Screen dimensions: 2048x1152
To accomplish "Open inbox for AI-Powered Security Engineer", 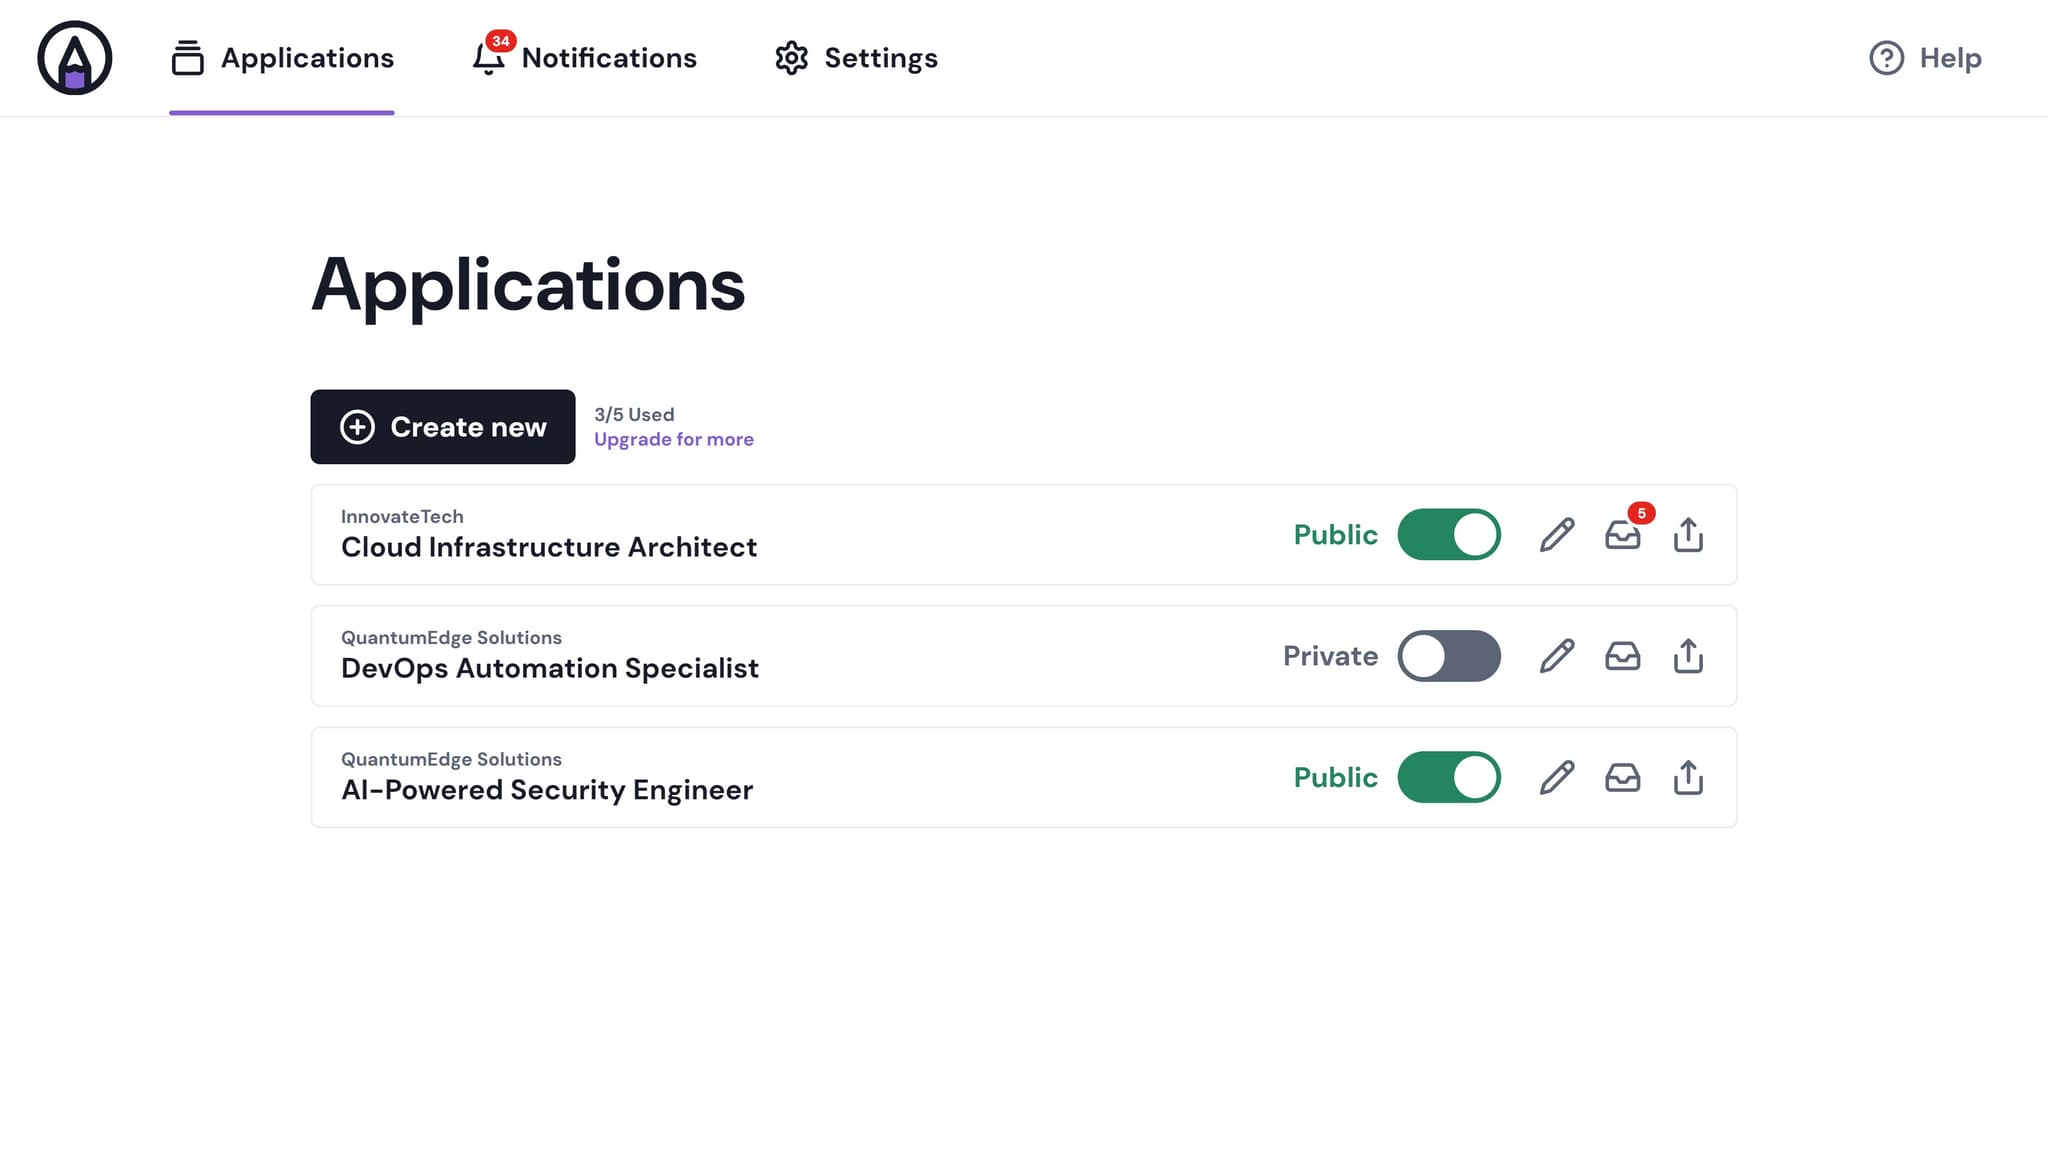I will (x=1622, y=779).
